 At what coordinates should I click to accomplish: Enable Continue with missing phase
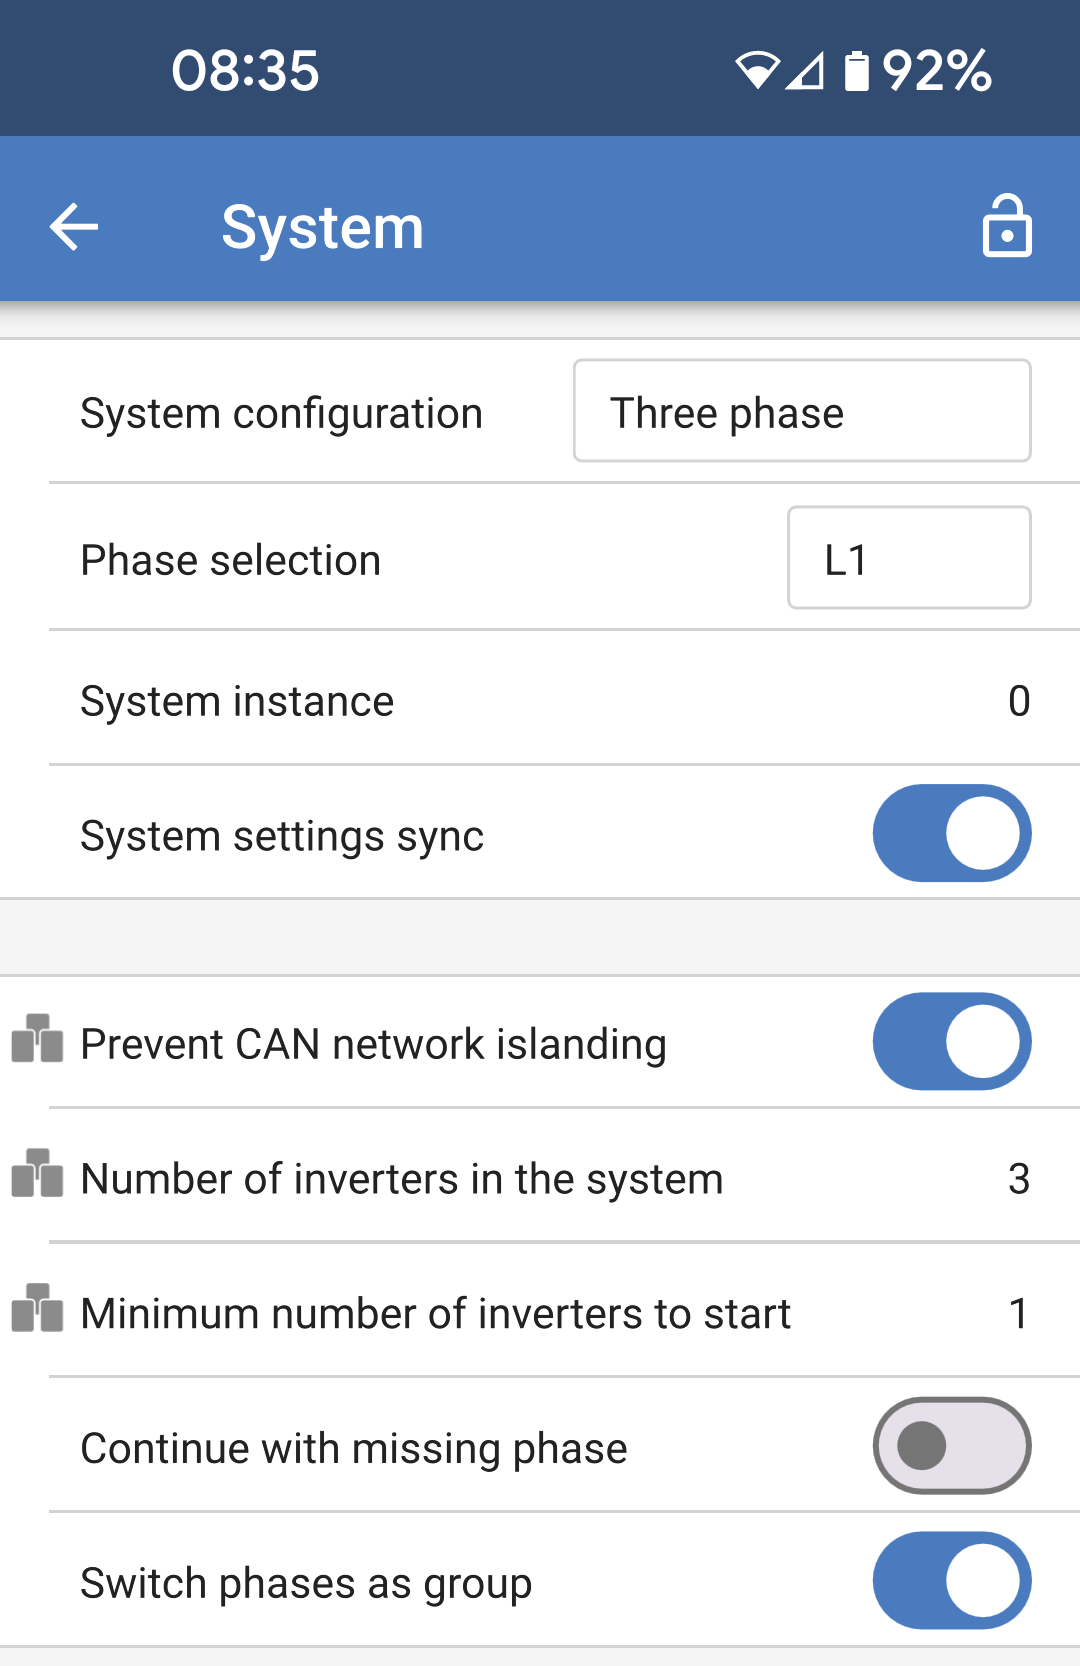[x=951, y=1446]
